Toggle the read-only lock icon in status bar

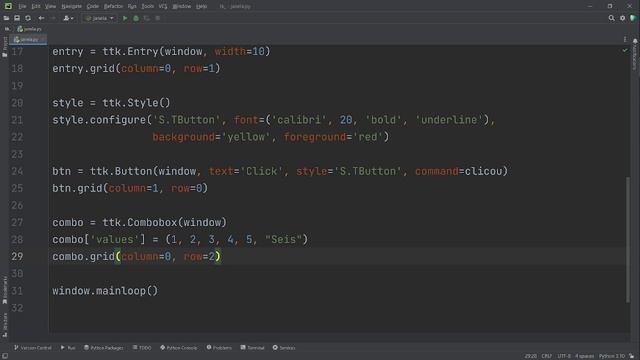click(x=632, y=356)
